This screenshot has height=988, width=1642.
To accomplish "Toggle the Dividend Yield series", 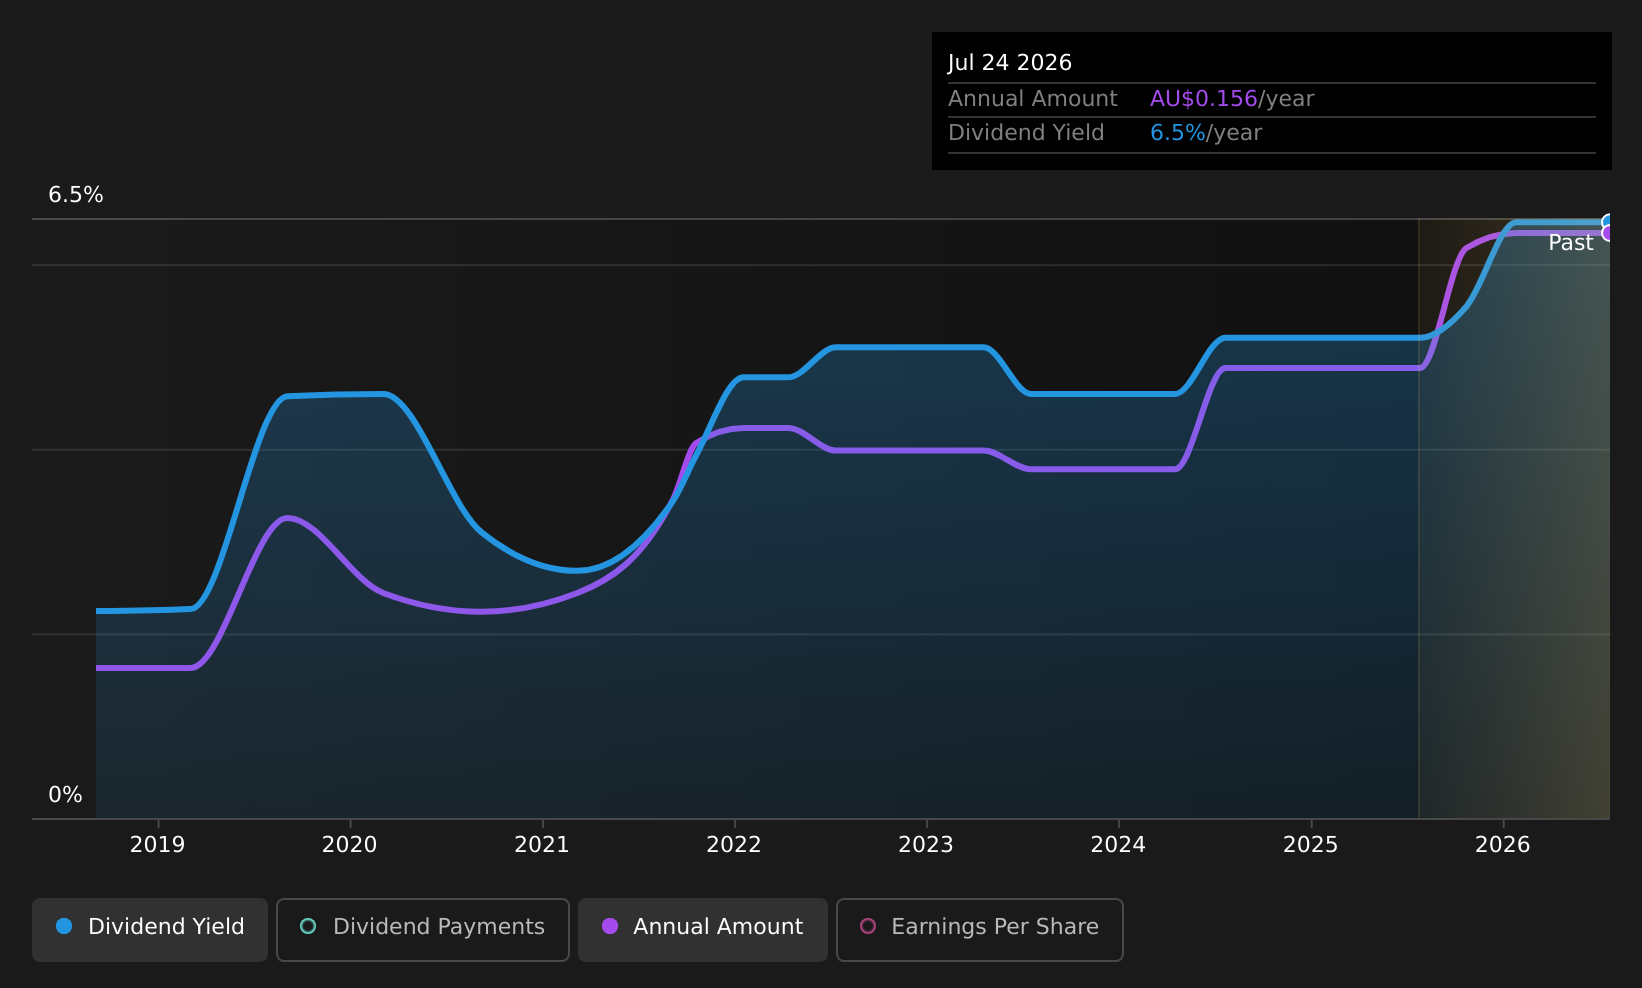I will click(x=150, y=929).
